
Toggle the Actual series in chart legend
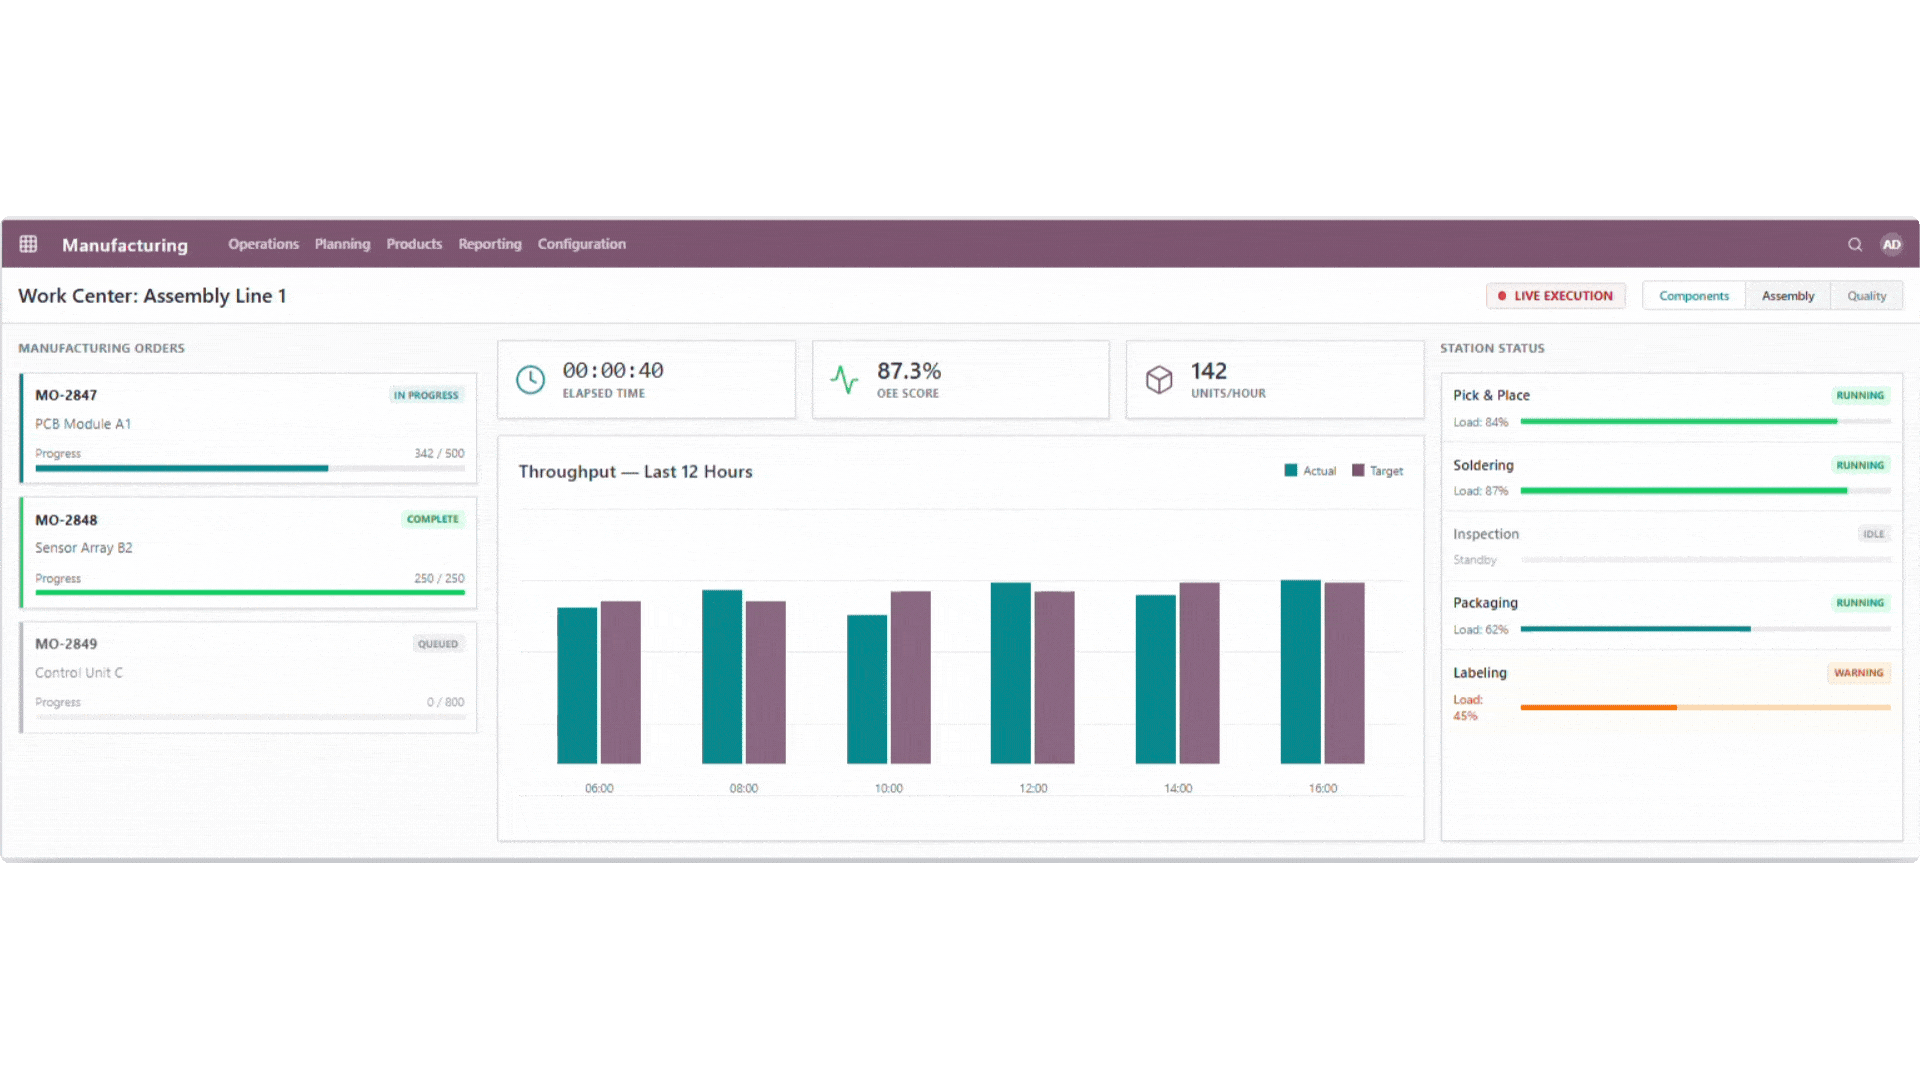pos(1310,470)
